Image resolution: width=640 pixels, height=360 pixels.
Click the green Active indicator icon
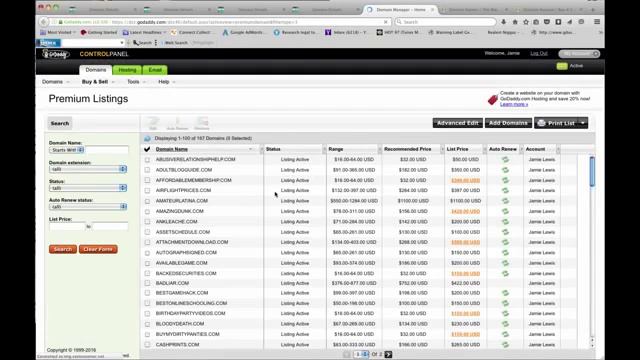click(x=562, y=66)
